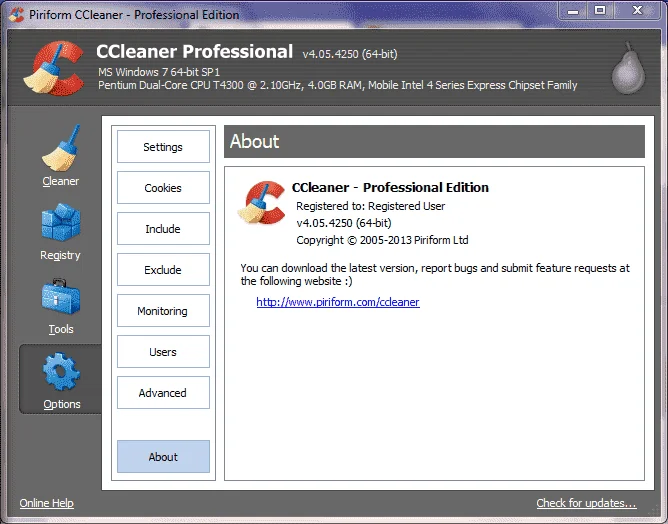Maximize the CCleaner window

point(600,11)
